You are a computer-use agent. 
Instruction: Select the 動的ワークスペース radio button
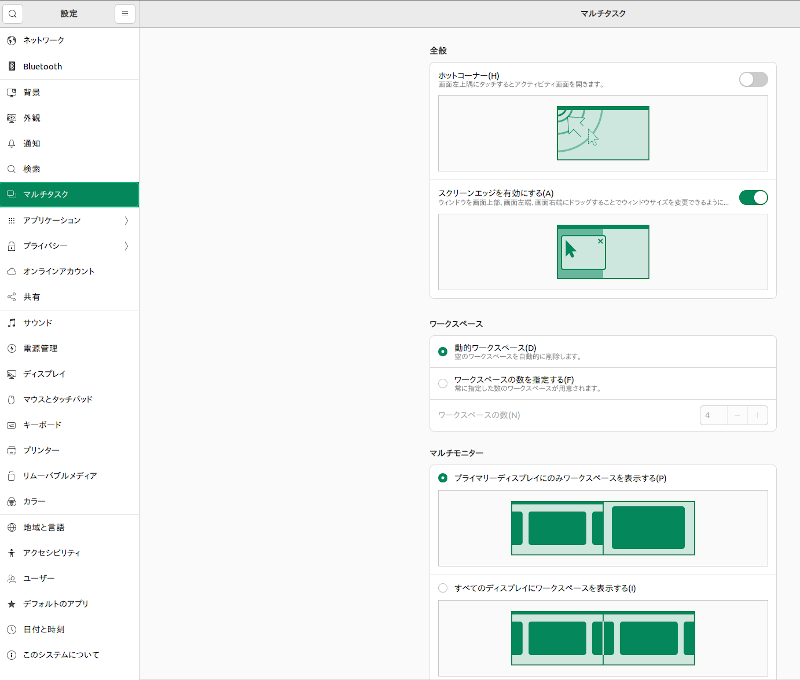443,351
